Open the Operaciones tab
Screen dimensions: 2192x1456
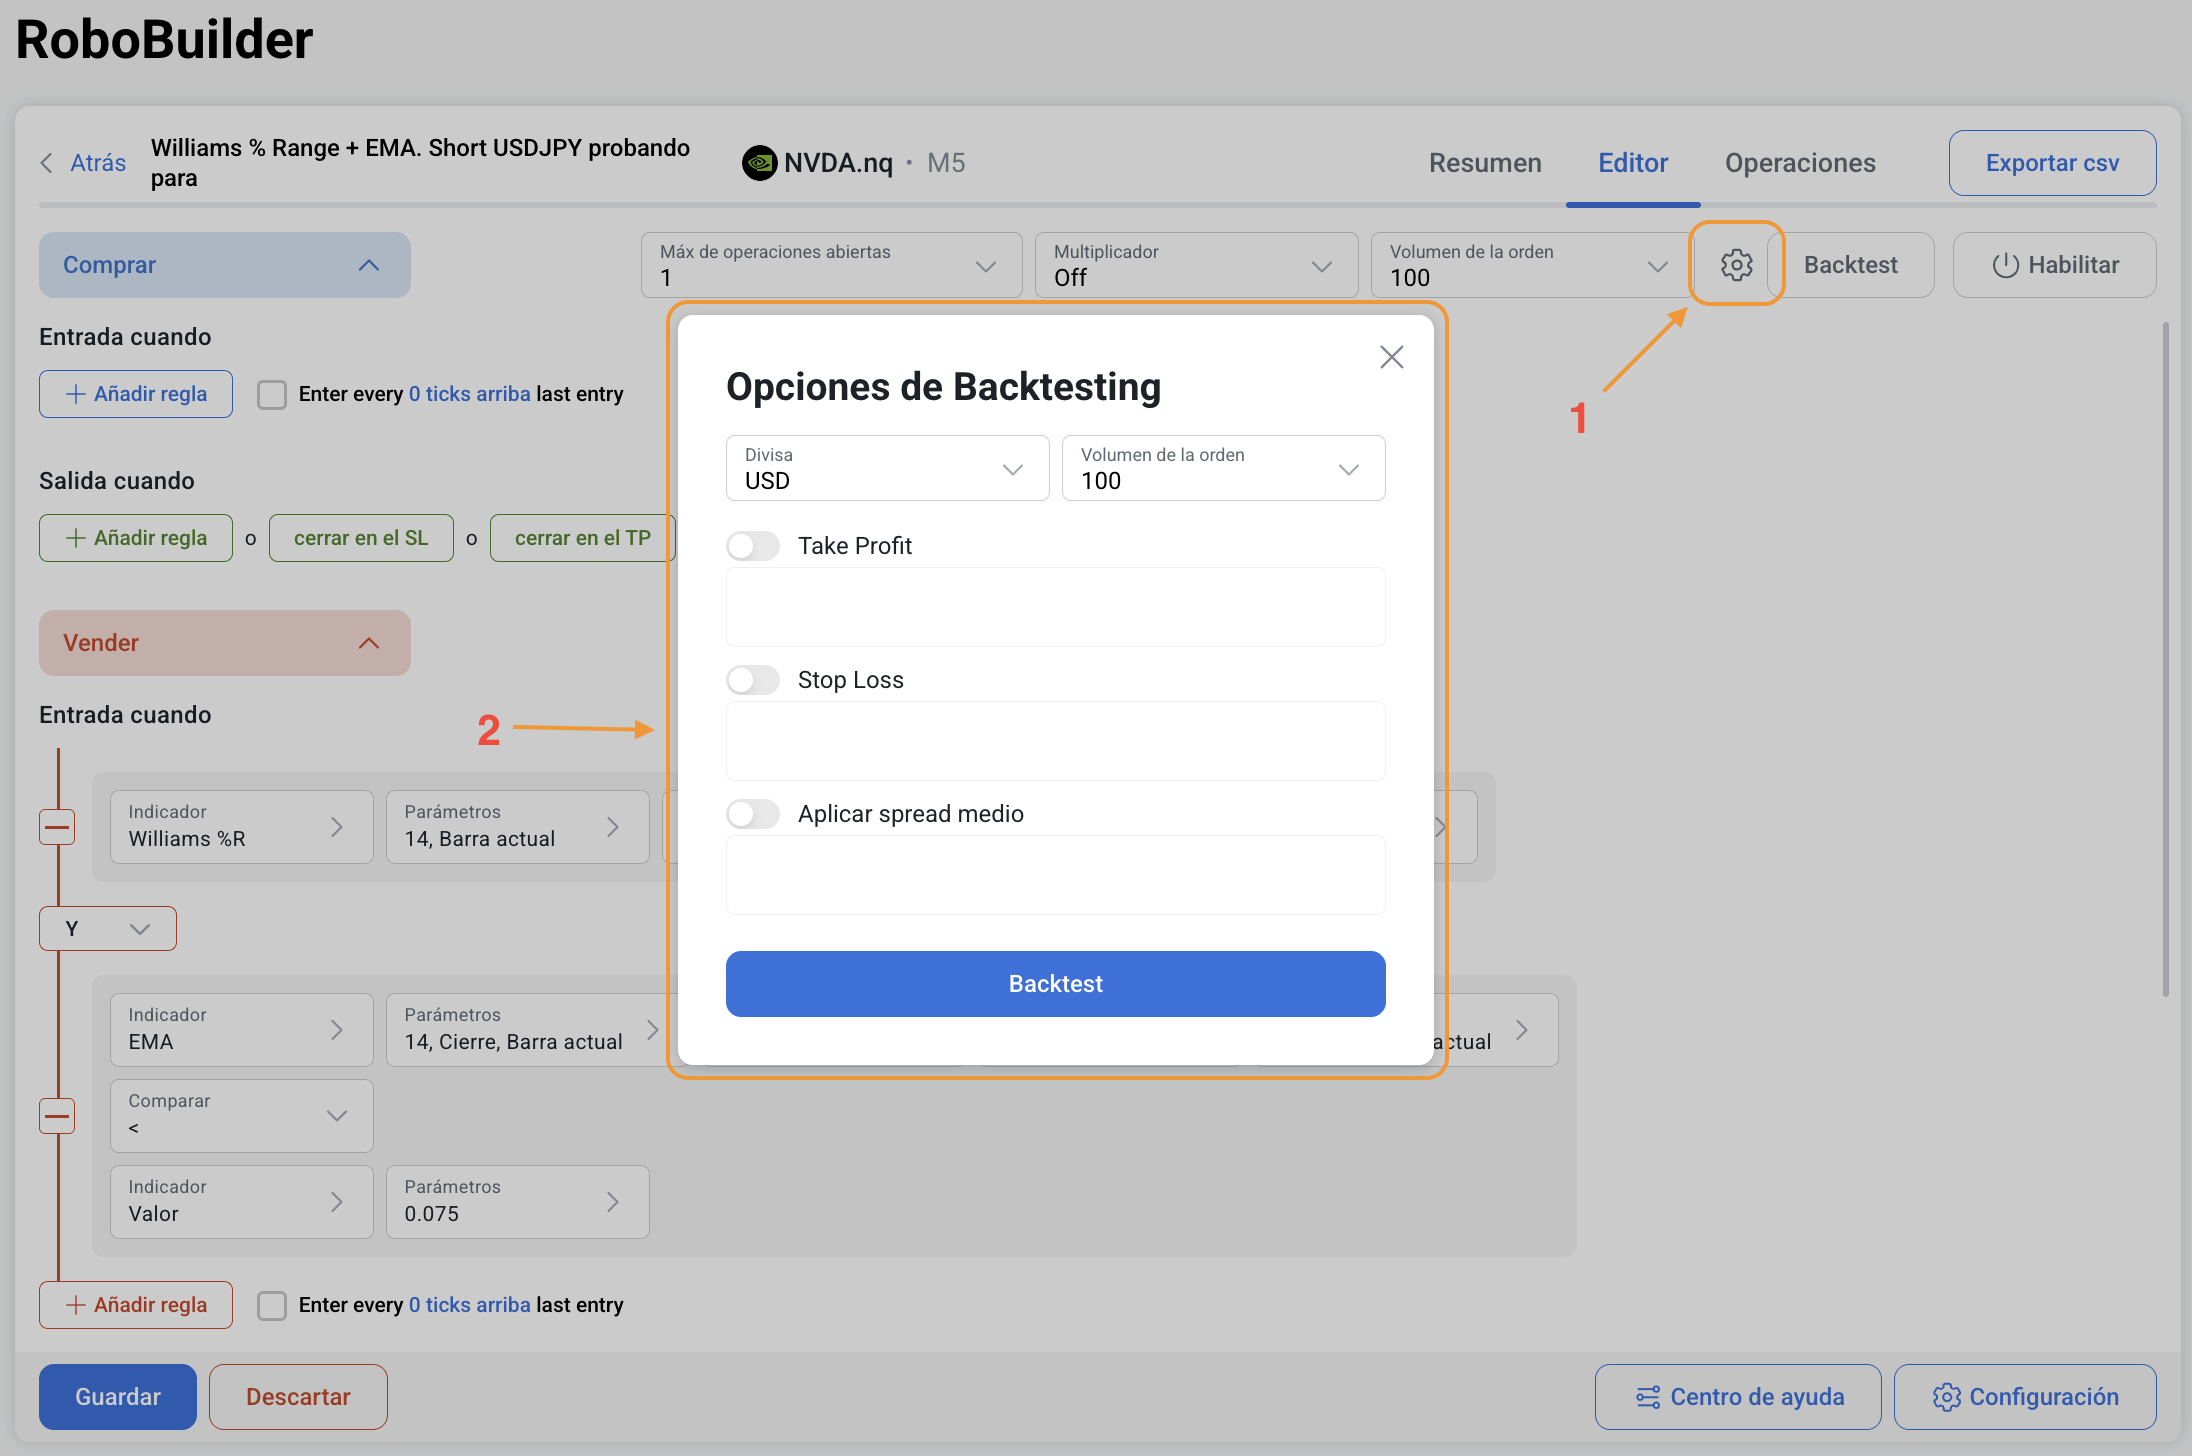coord(1799,163)
